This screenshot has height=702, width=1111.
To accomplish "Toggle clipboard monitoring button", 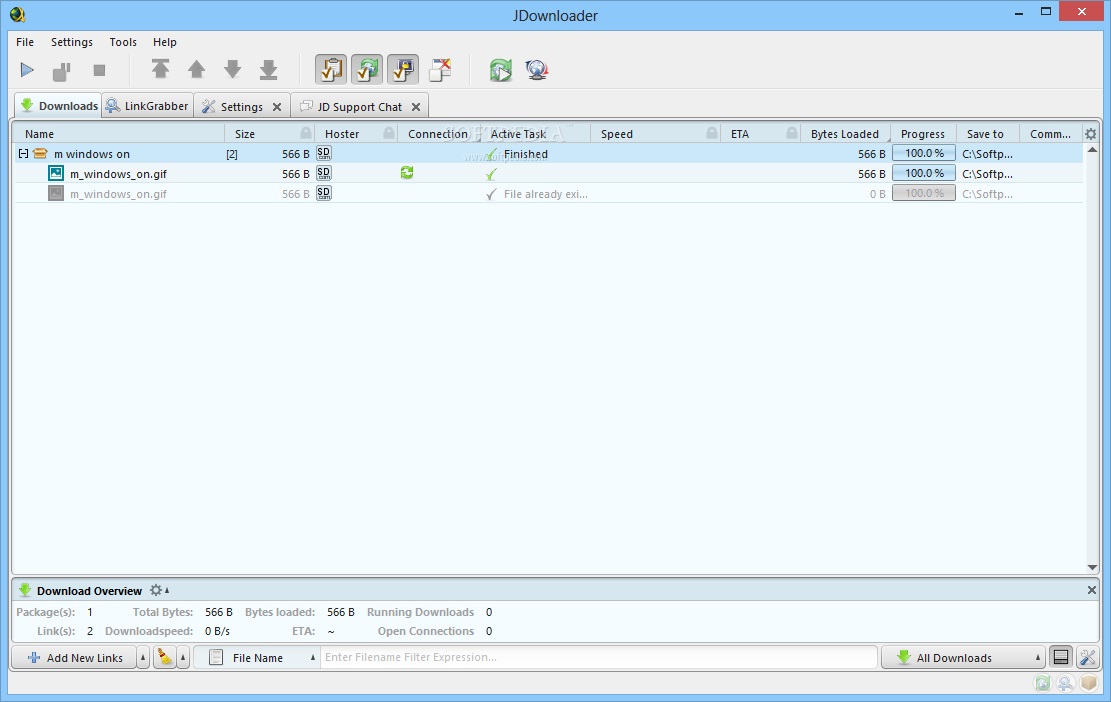I will (x=331, y=69).
